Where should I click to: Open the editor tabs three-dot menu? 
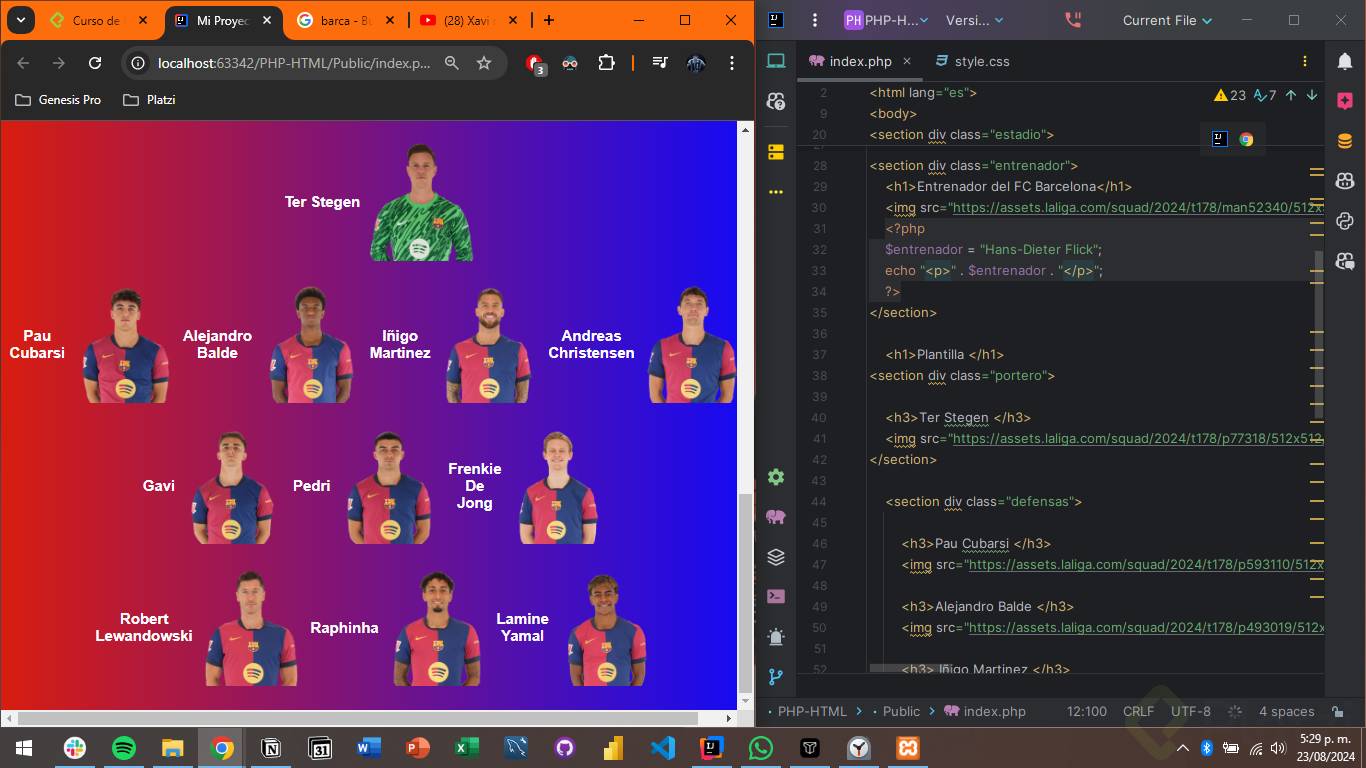(1305, 61)
